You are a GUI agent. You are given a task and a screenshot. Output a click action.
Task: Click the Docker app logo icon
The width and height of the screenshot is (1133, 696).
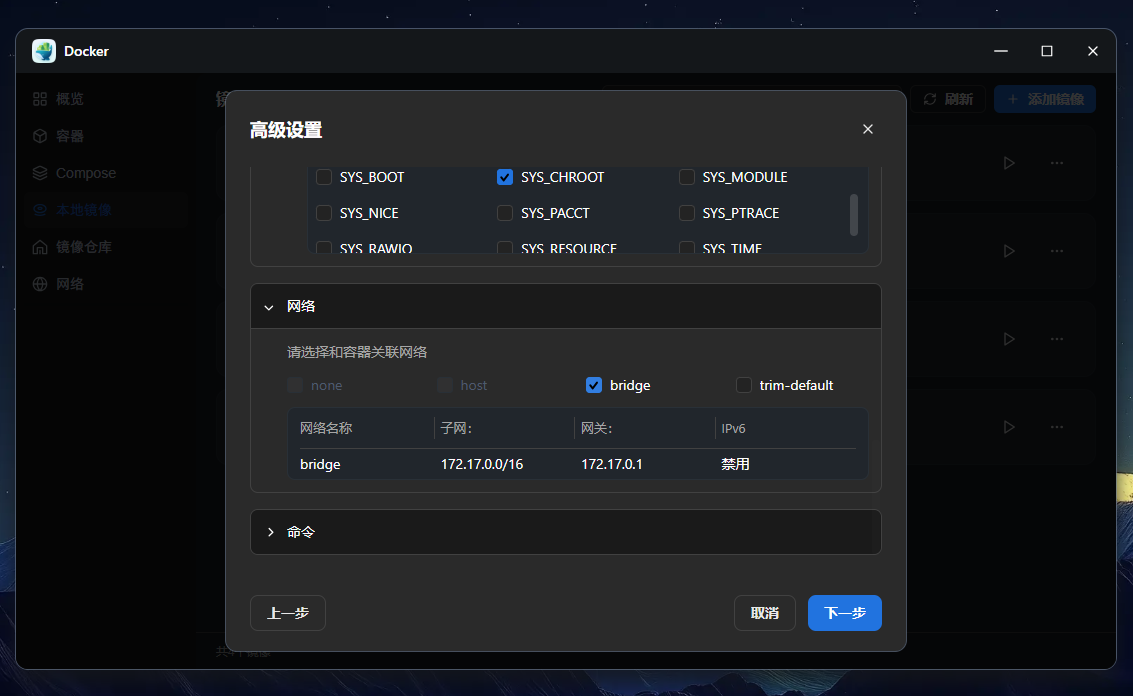click(44, 51)
